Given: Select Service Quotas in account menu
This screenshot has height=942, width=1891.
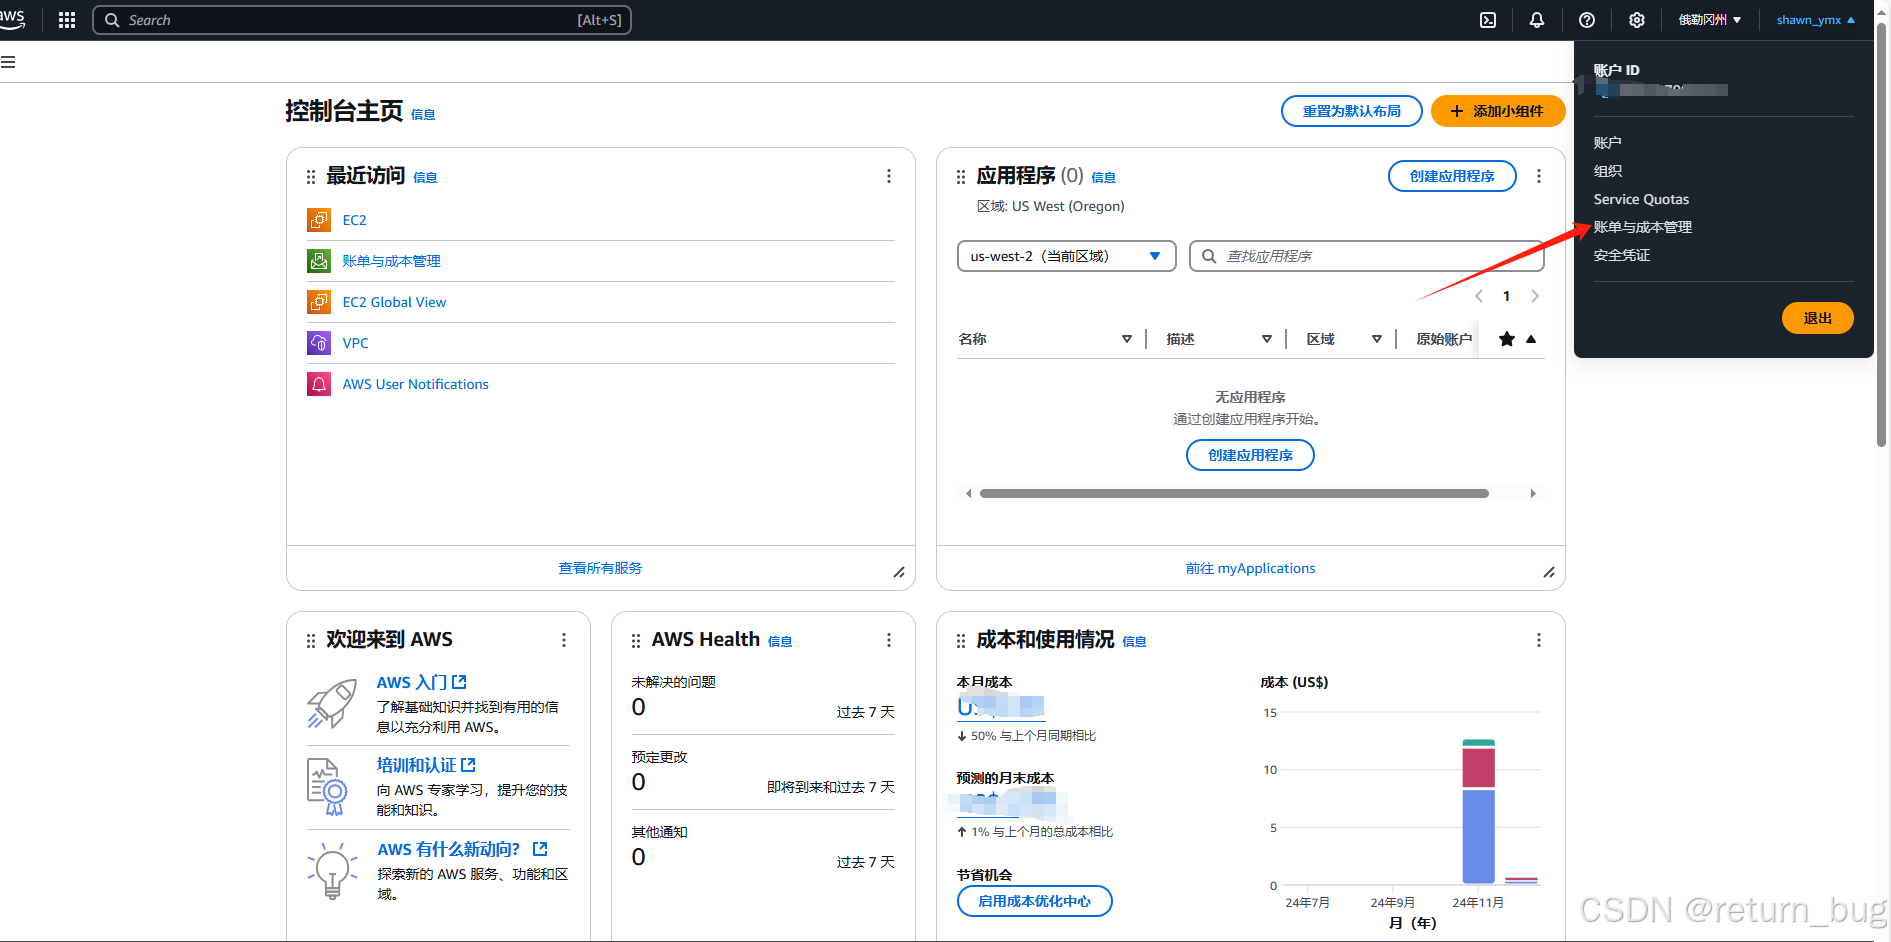Looking at the screenshot, I should point(1641,199).
